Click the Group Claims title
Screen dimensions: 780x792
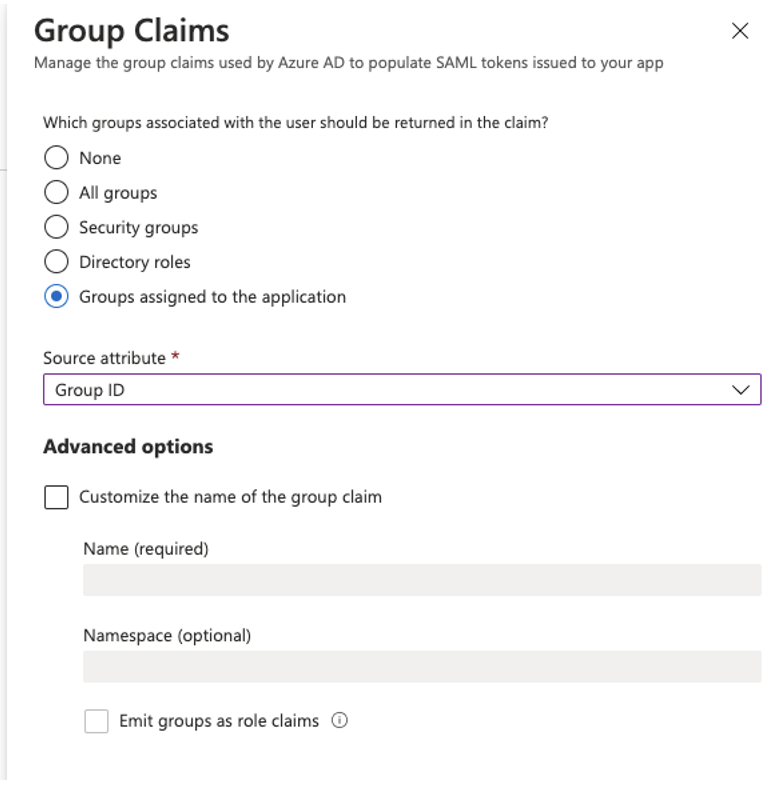tap(132, 31)
